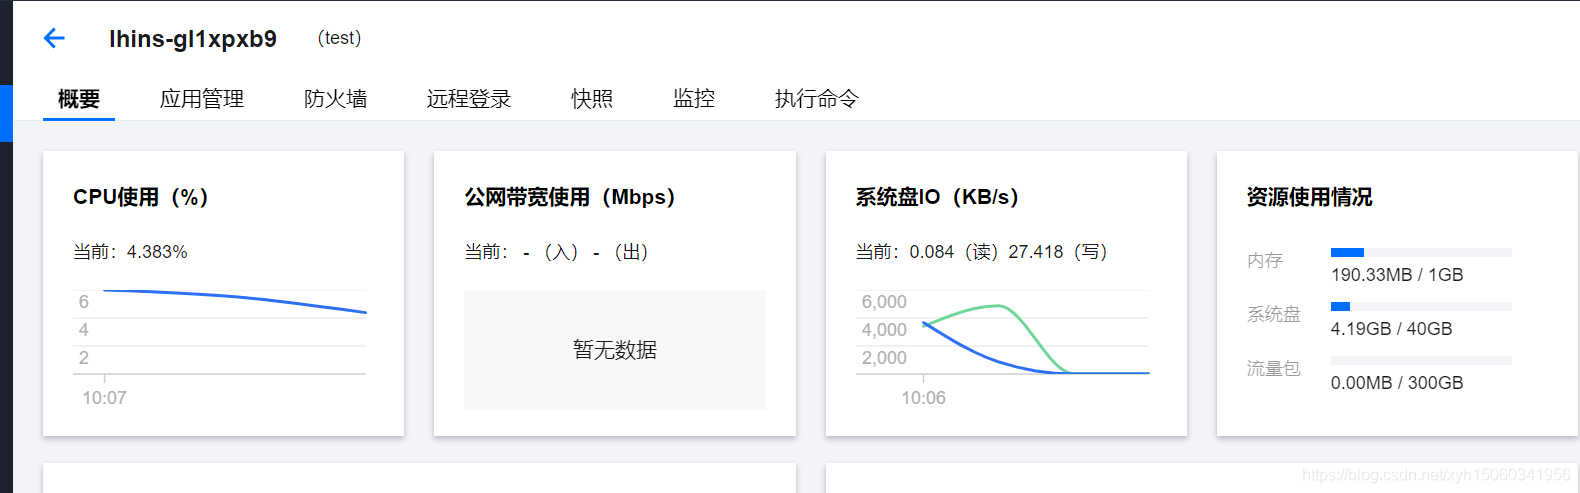This screenshot has width=1580, height=493.
Task: Switch to the 执行命令 tab
Action: click(x=817, y=99)
